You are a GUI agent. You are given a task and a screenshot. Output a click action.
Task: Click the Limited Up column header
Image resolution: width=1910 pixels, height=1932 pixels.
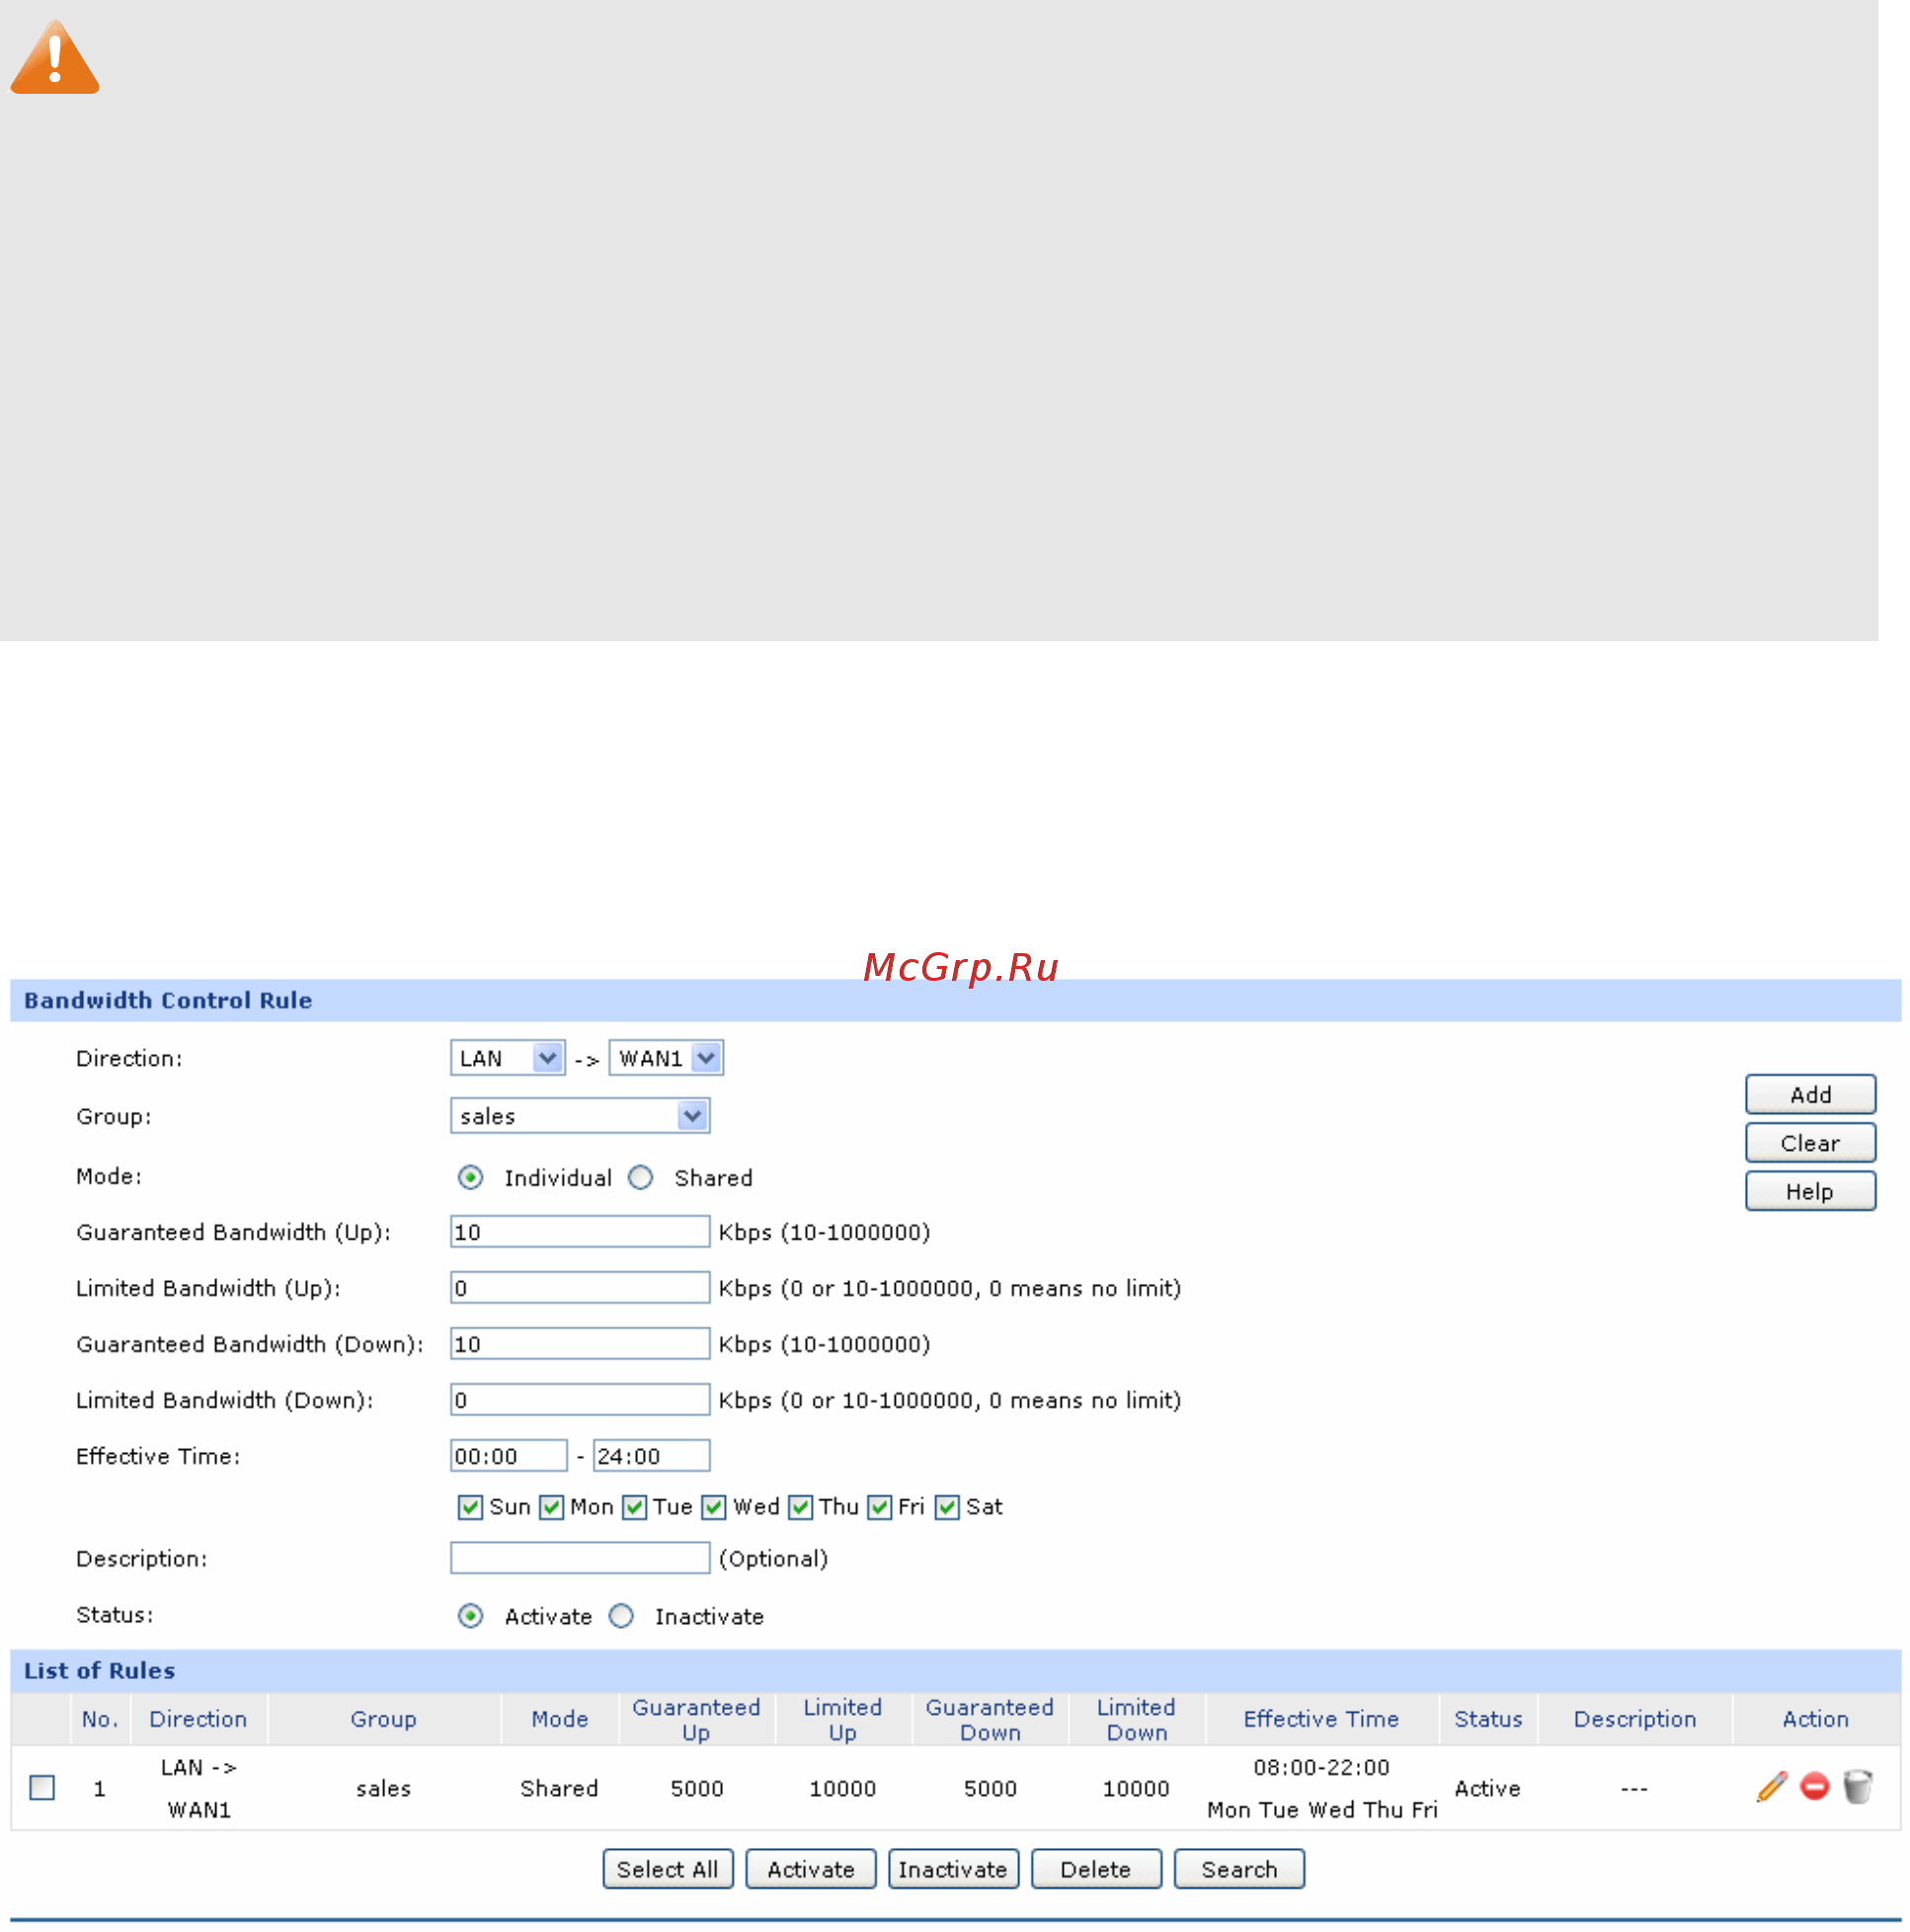[x=843, y=1720]
